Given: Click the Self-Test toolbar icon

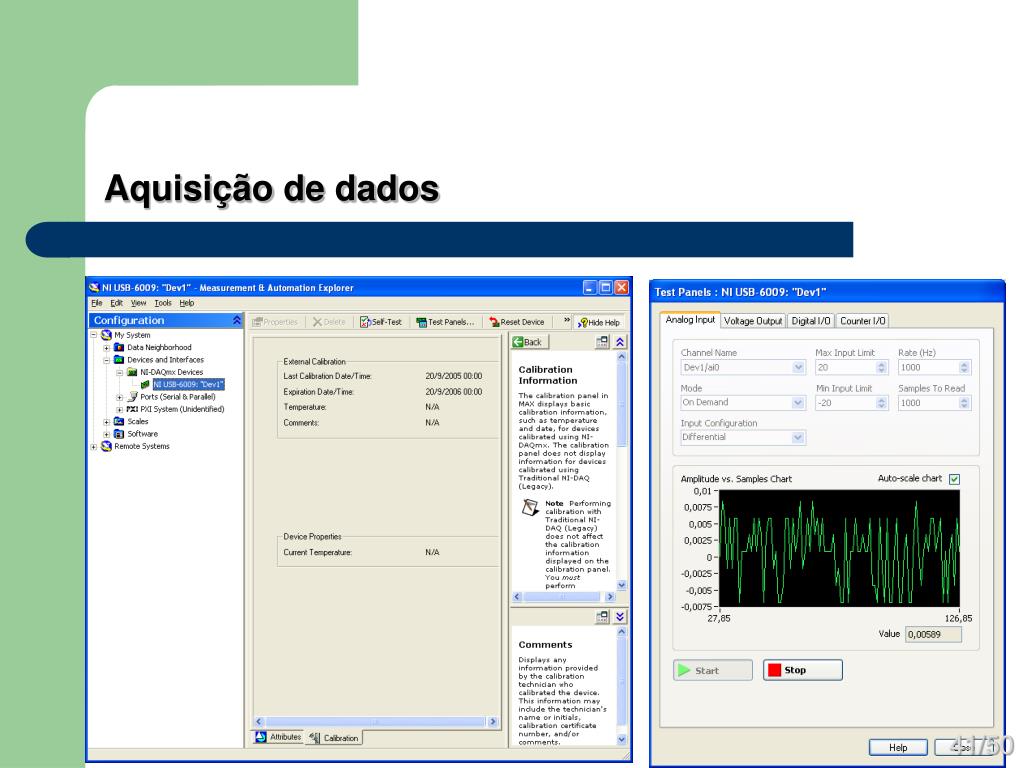Looking at the screenshot, I should 381,322.
